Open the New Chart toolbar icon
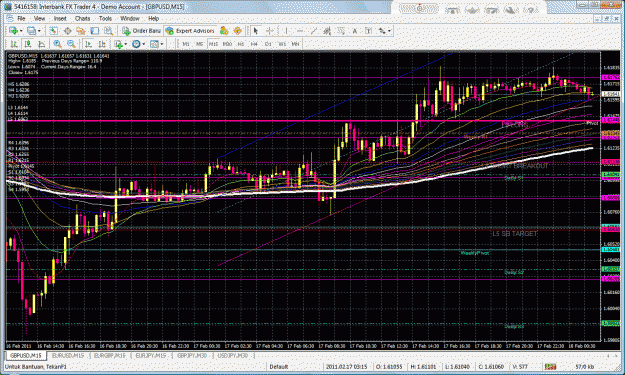This screenshot has height=375, width=625. 13,31
